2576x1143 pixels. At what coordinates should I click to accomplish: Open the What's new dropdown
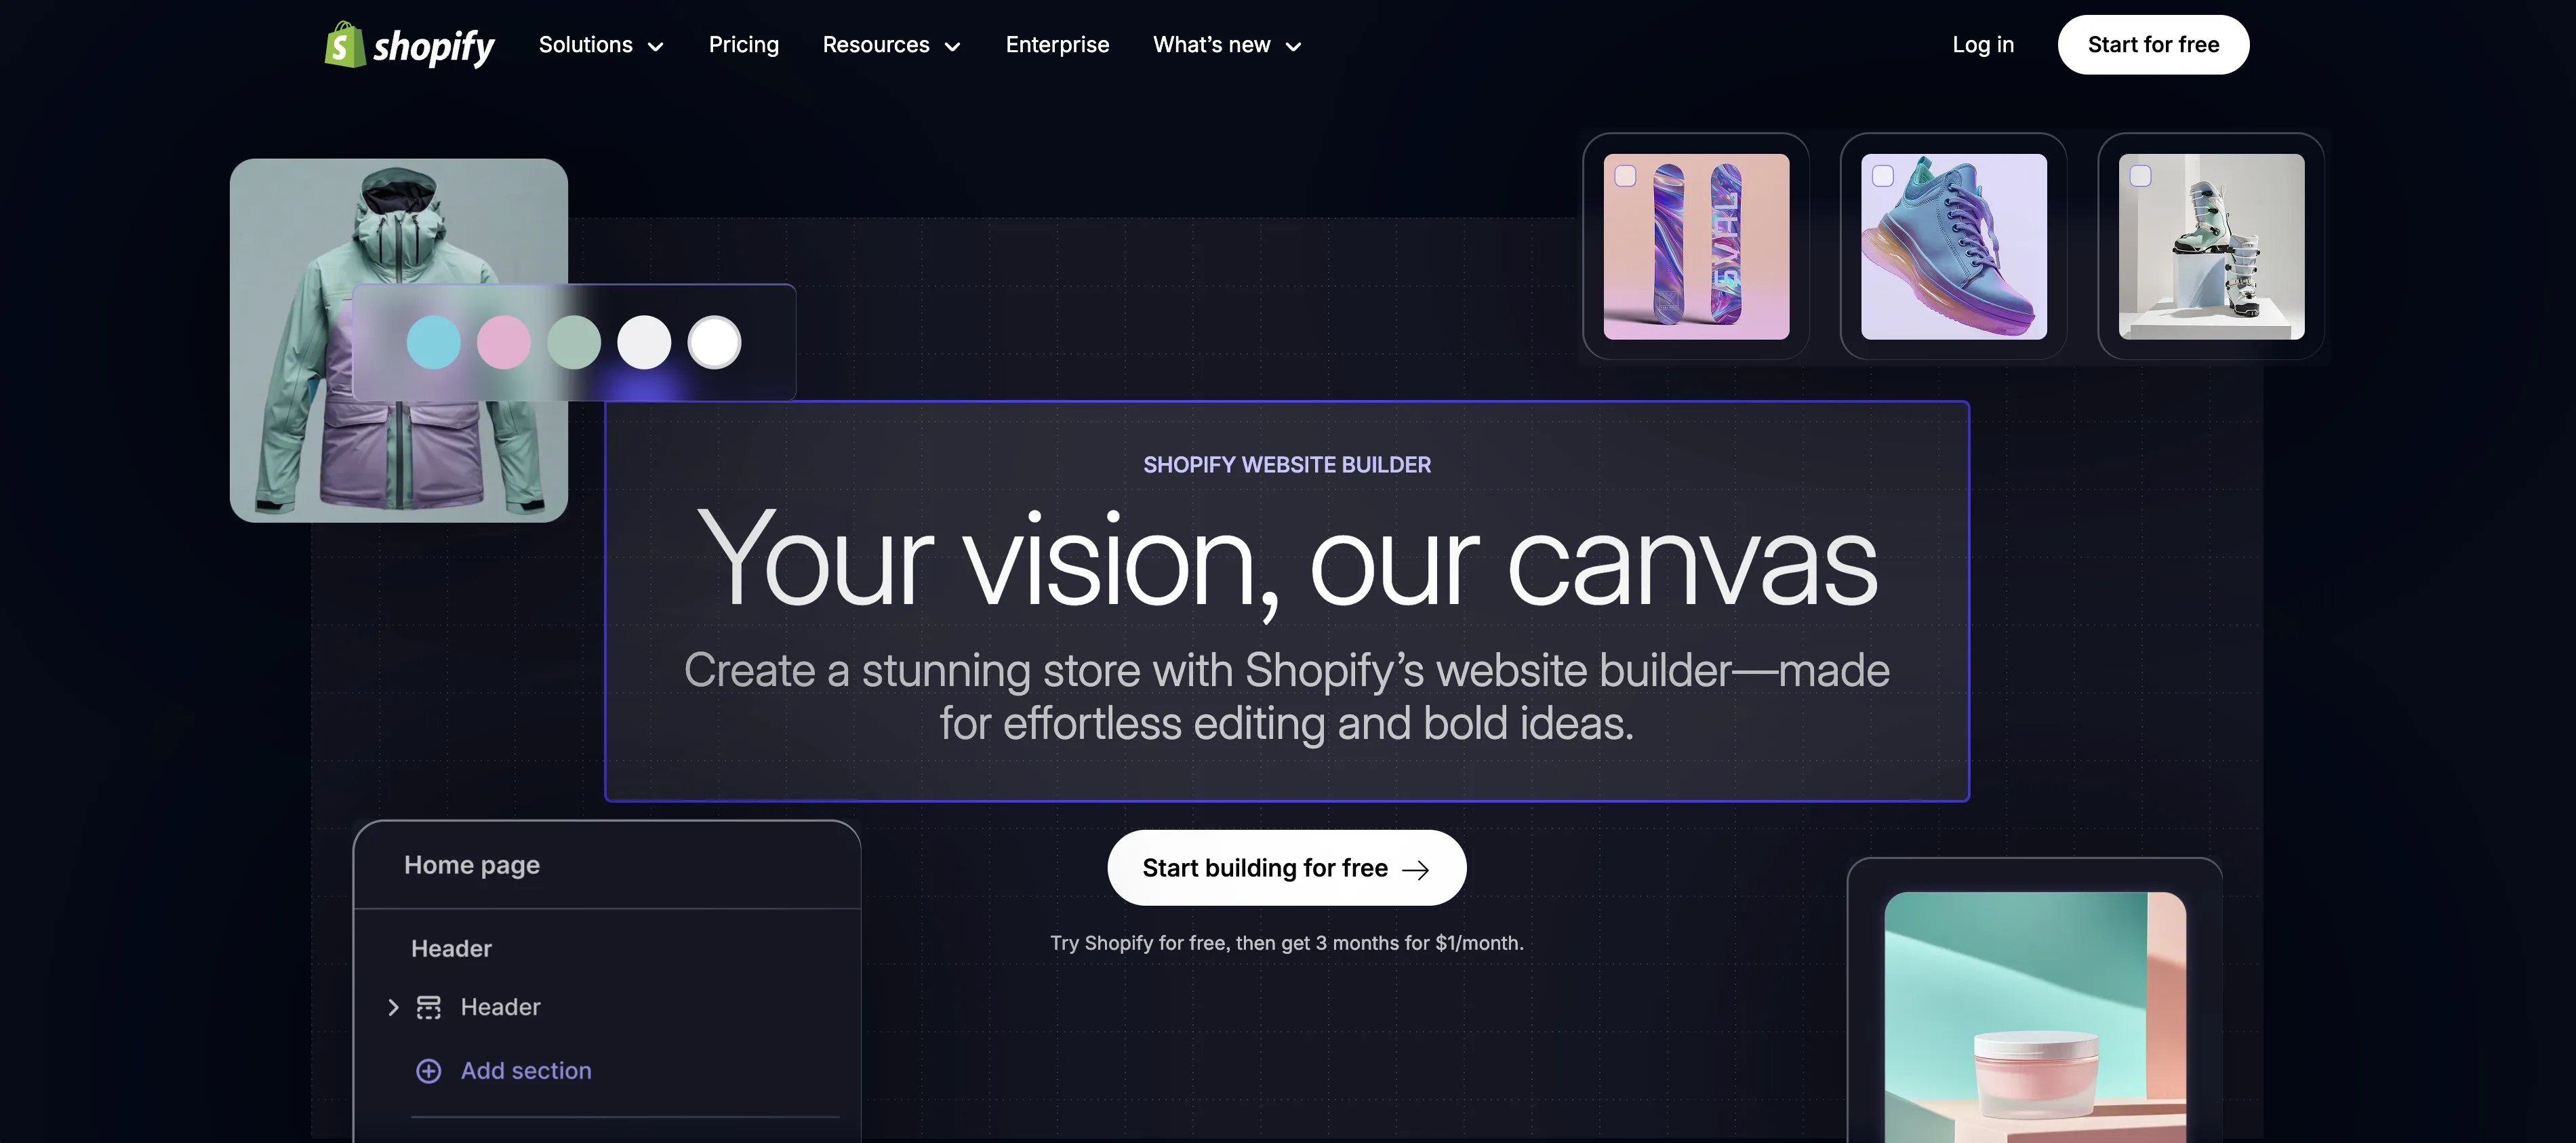[x=1227, y=45]
